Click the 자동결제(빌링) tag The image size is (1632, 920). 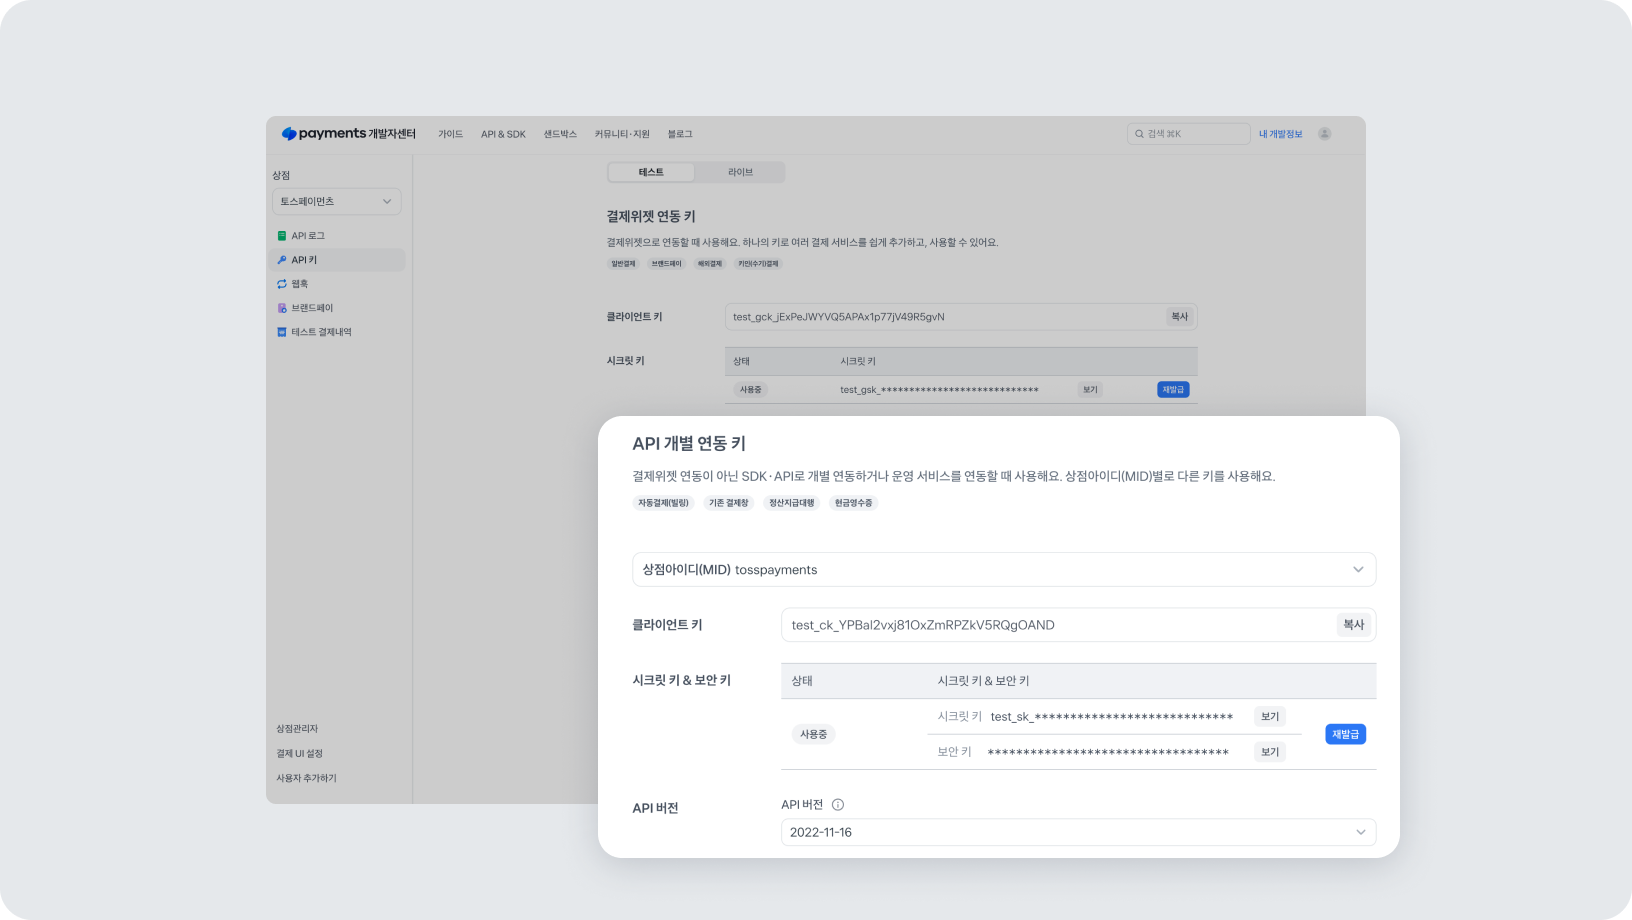click(664, 503)
